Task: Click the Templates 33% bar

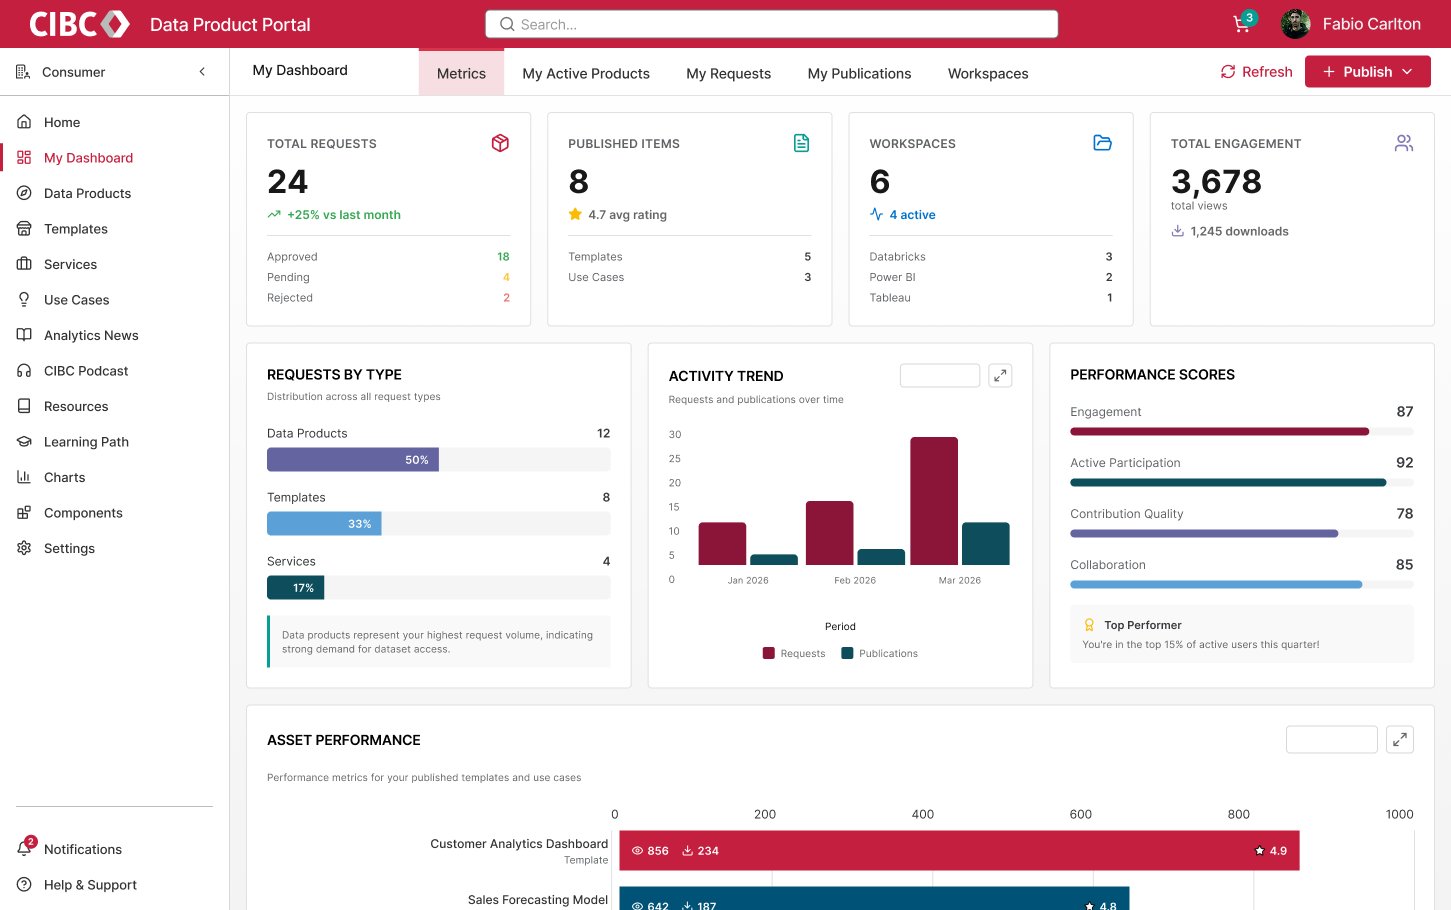Action: (324, 524)
